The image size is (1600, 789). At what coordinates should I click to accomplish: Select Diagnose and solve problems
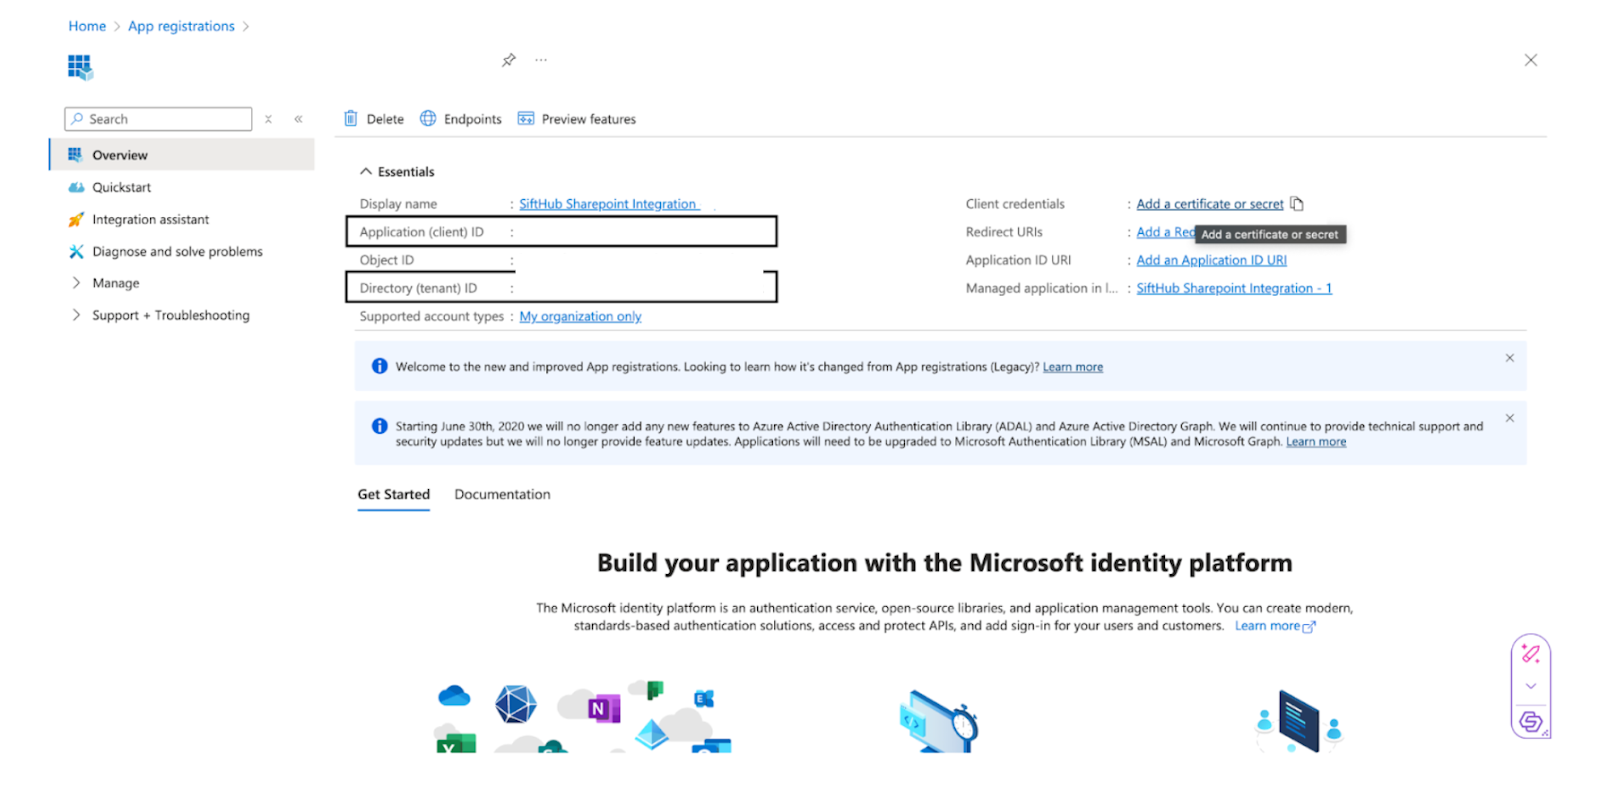(x=177, y=251)
